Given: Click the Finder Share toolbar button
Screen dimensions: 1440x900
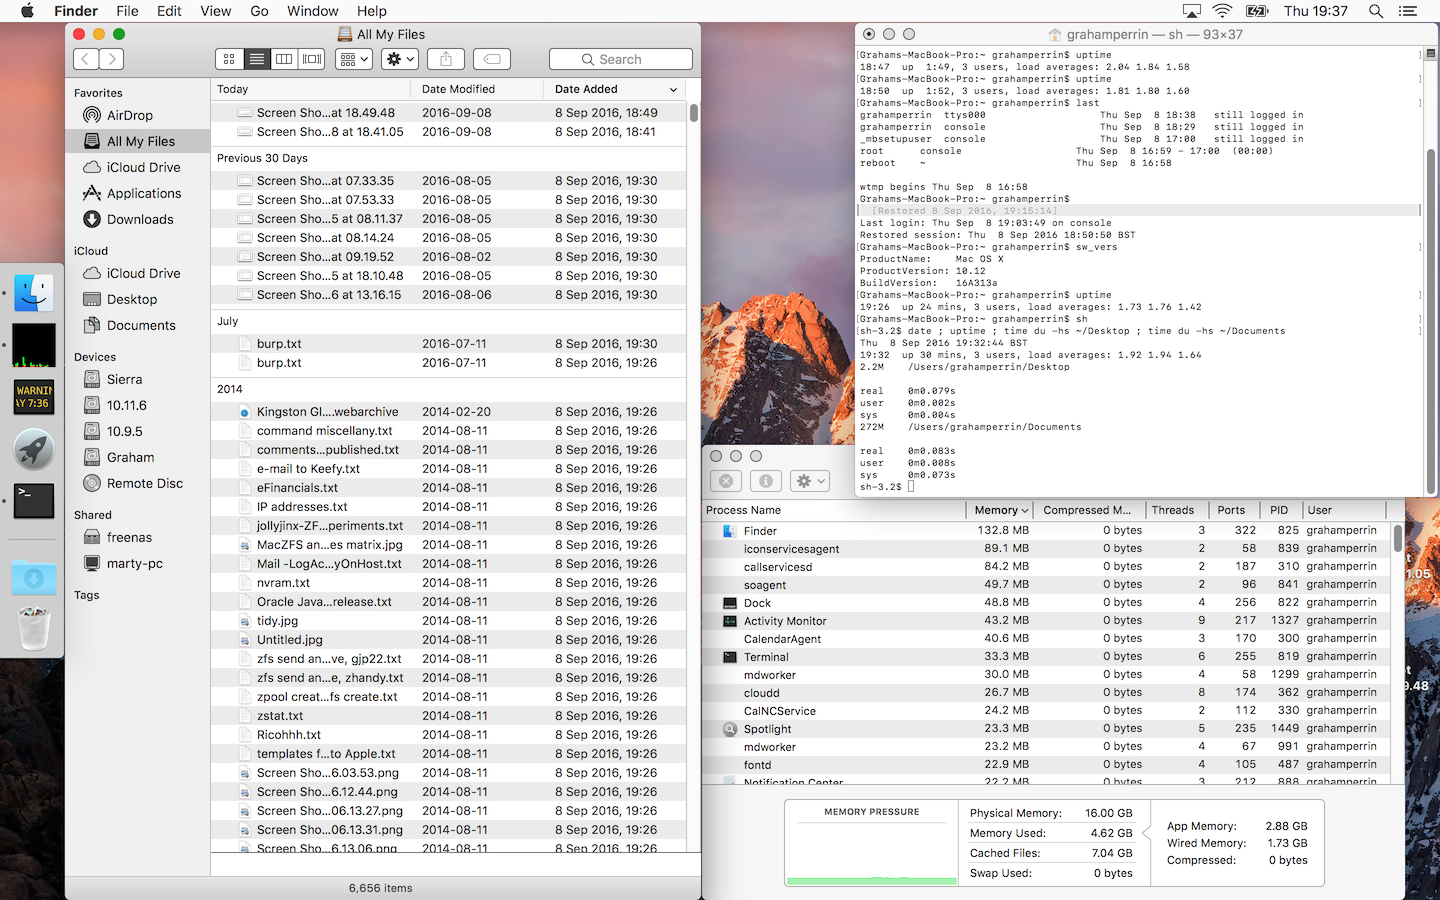Looking at the screenshot, I should point(446,59).
